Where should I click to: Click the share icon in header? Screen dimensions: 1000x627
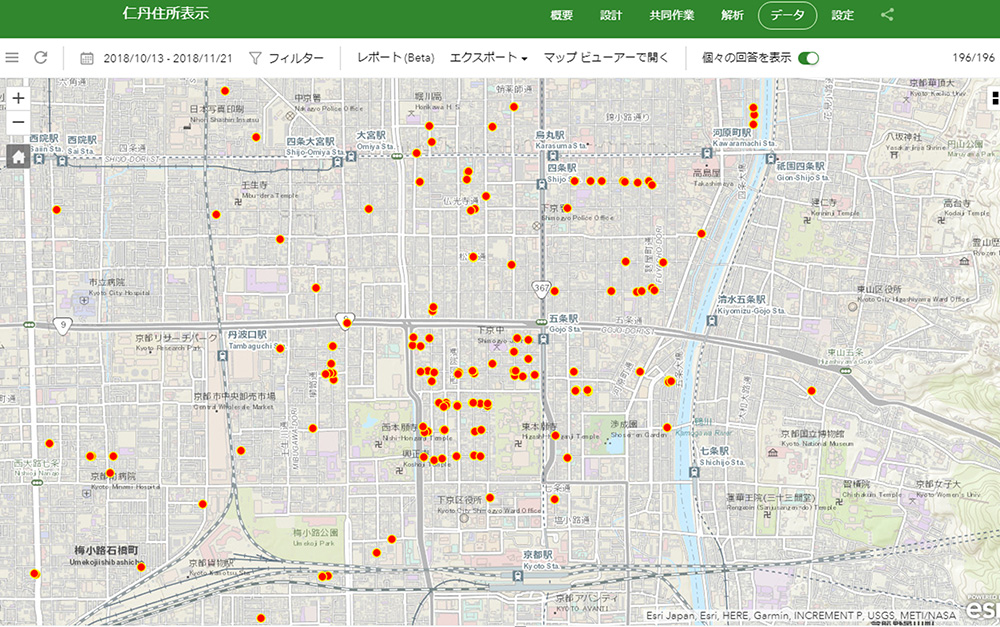click(x=887, y=15)
